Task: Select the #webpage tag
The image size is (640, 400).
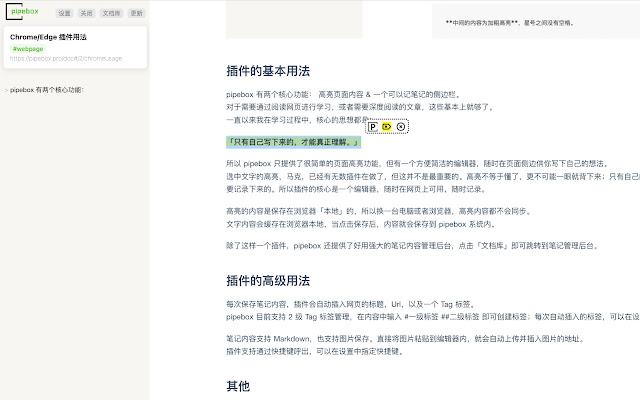Action: click(x=28, y=49)
